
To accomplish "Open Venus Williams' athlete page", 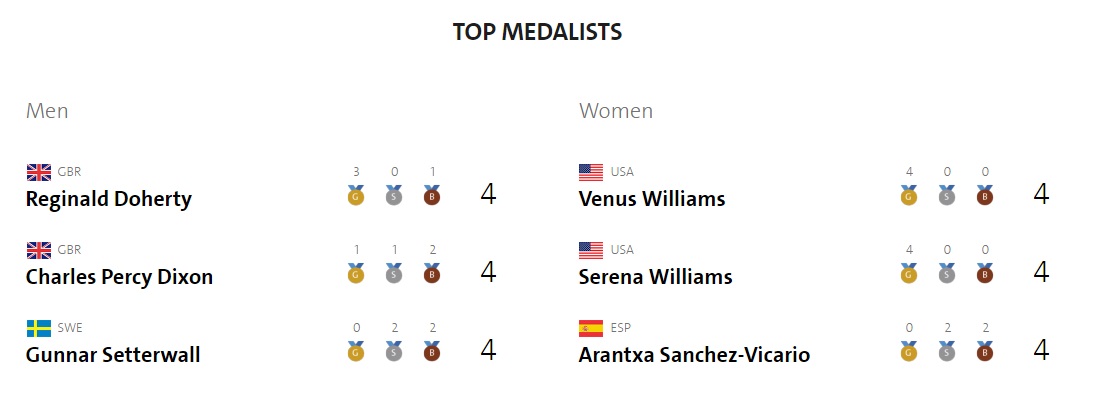I will pos(652,199).
